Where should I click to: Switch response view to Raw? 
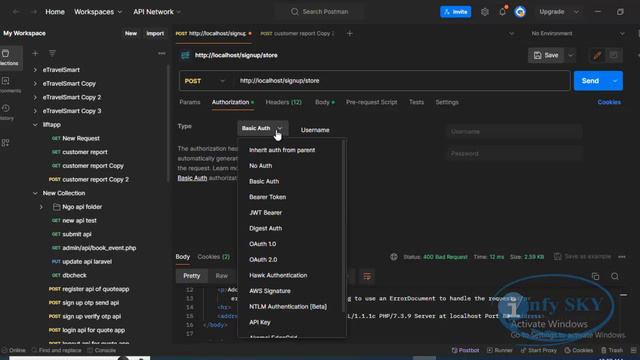click(x=222, y=276)
